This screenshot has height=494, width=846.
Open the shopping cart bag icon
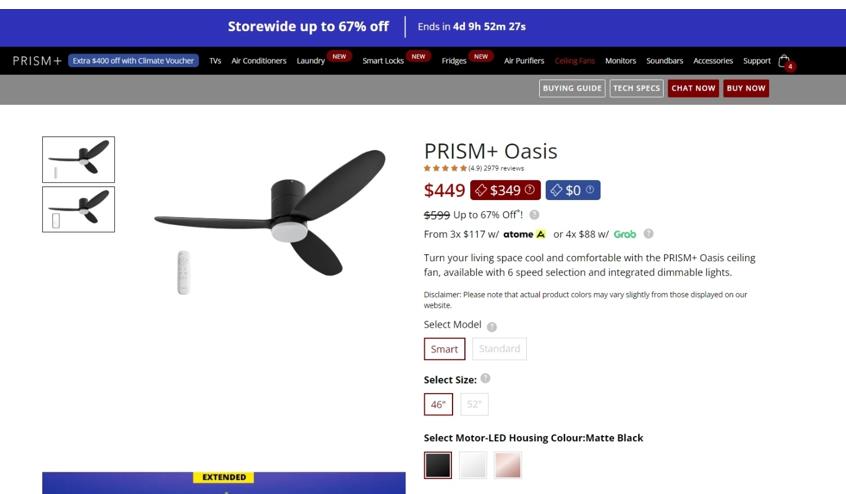tap(784, 61)
